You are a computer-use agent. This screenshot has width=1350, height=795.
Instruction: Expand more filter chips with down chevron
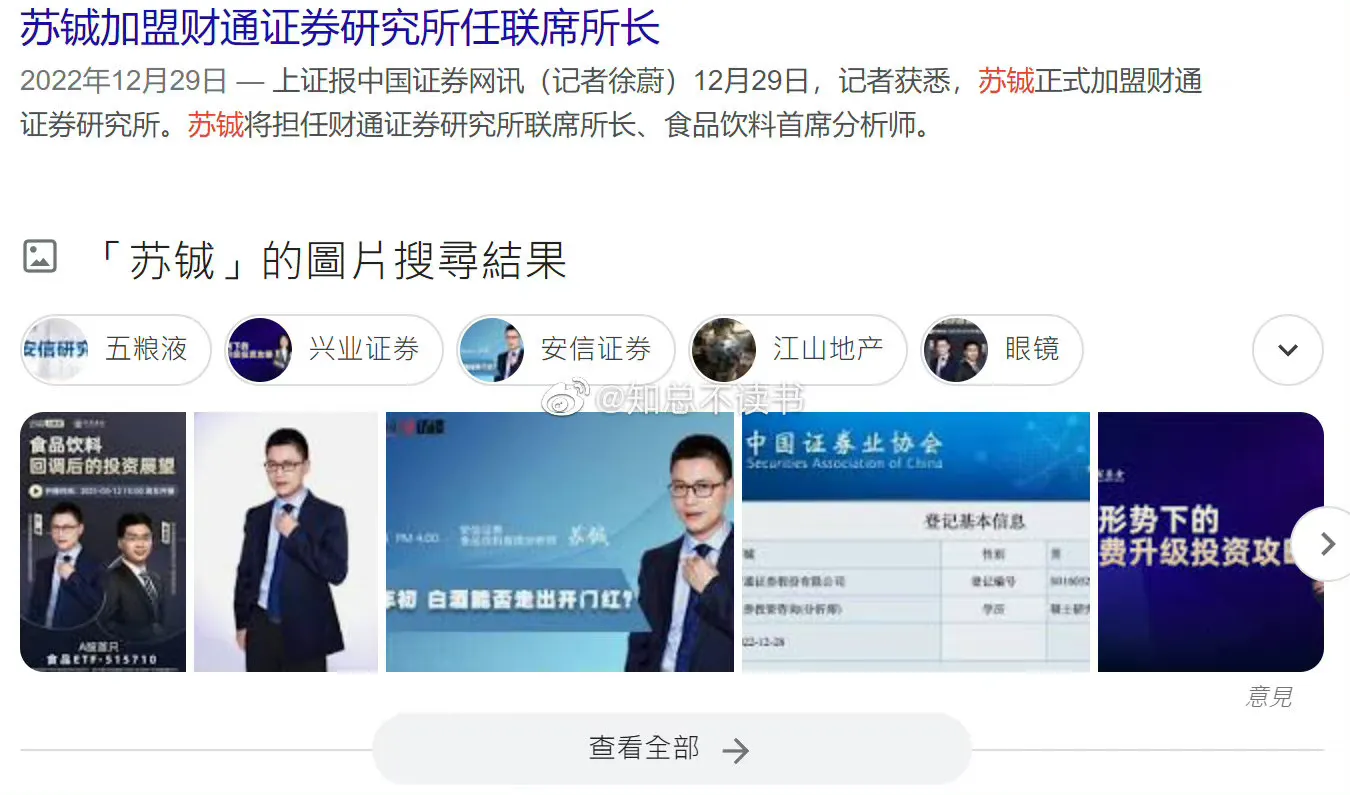point(1288,350)
